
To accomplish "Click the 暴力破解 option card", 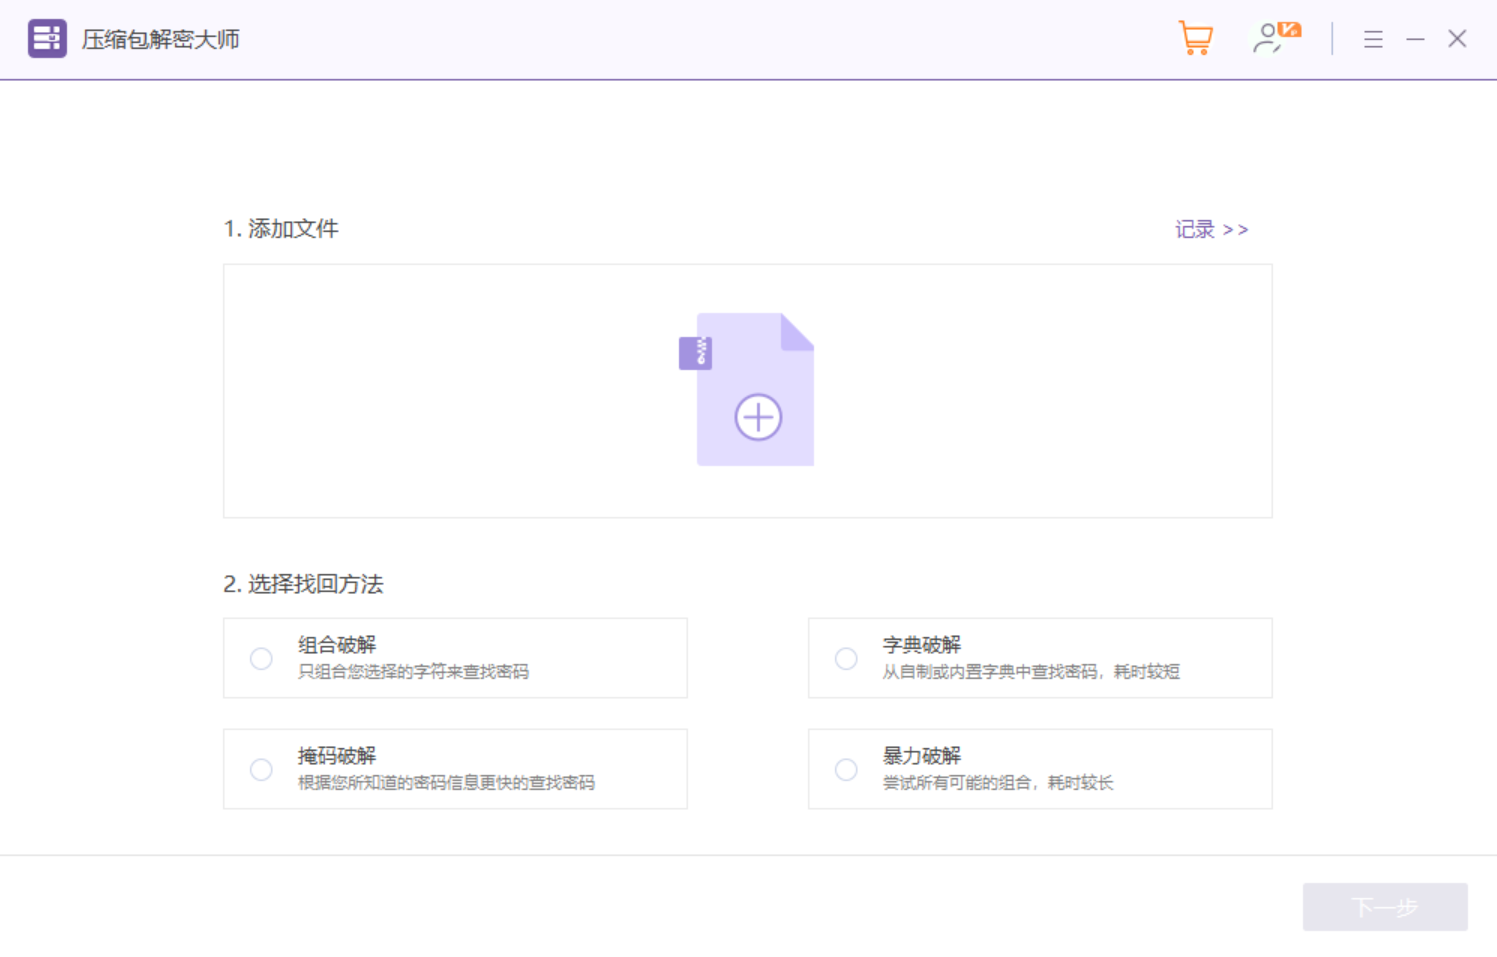I will tap(1040, 769).
